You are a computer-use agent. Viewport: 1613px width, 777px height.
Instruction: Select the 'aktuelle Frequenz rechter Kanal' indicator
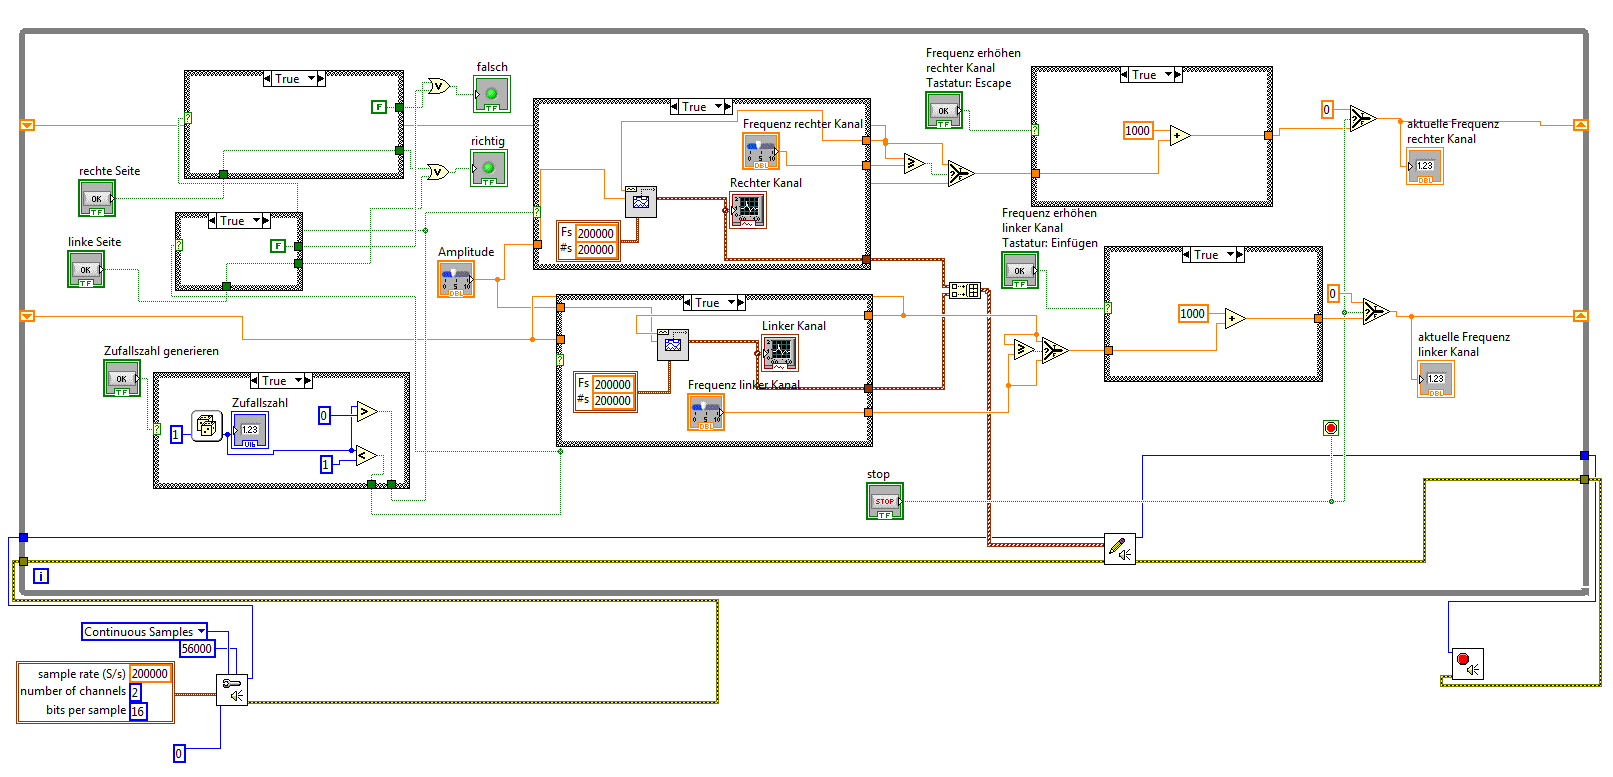[x=1424, y=167]
